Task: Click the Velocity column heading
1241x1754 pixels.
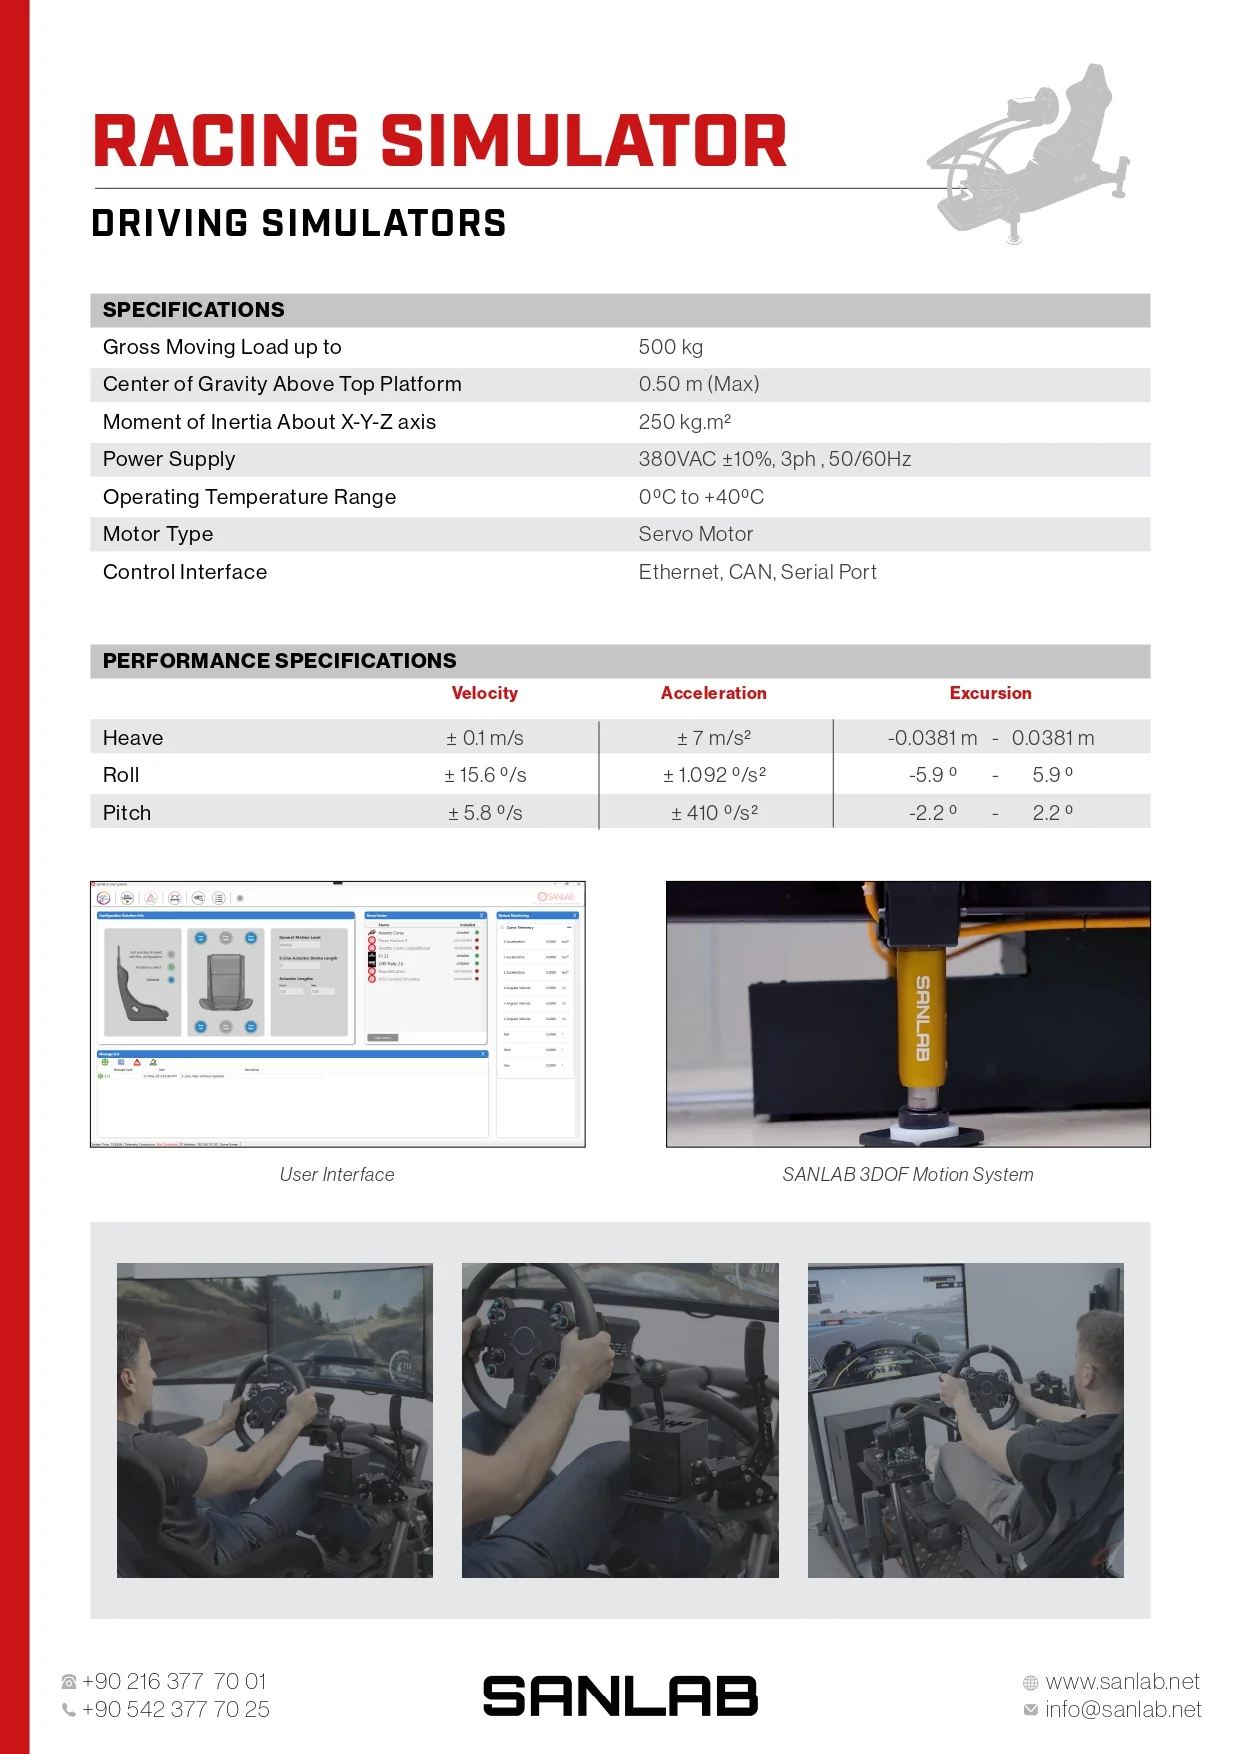Action: (x=485, y=693)
